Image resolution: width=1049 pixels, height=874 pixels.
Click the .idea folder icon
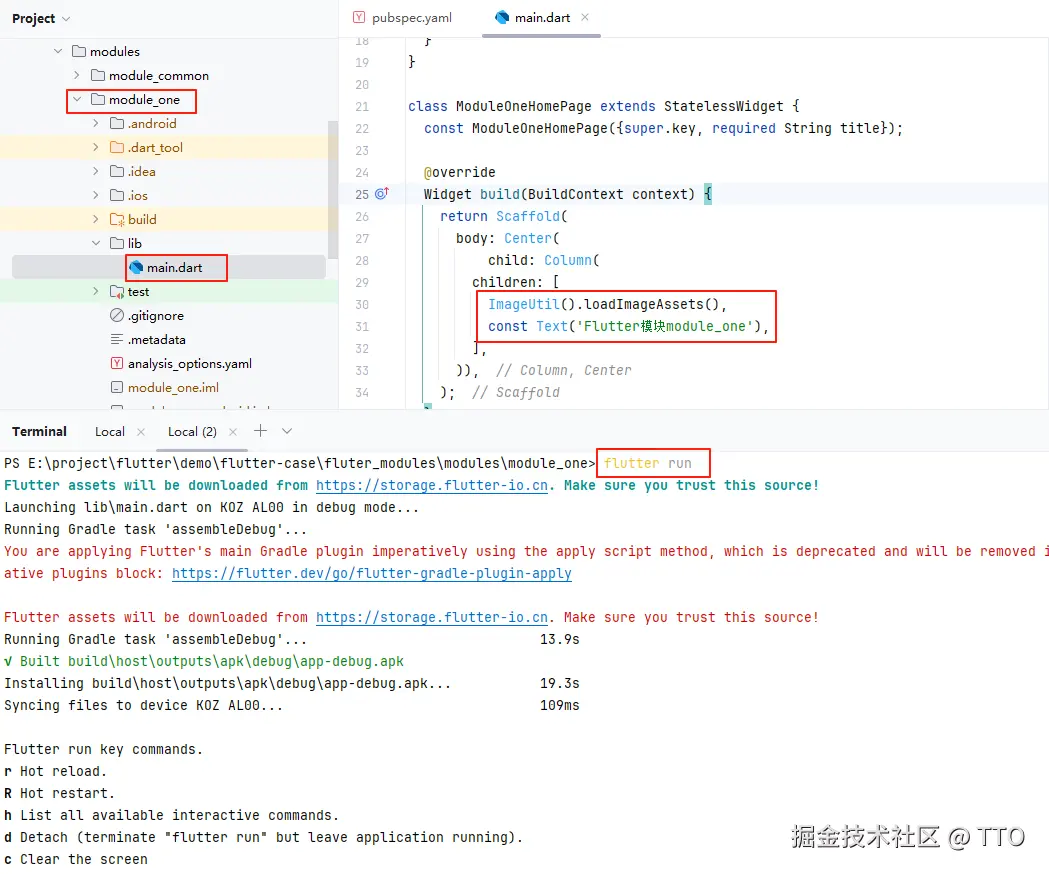[116, 171]
